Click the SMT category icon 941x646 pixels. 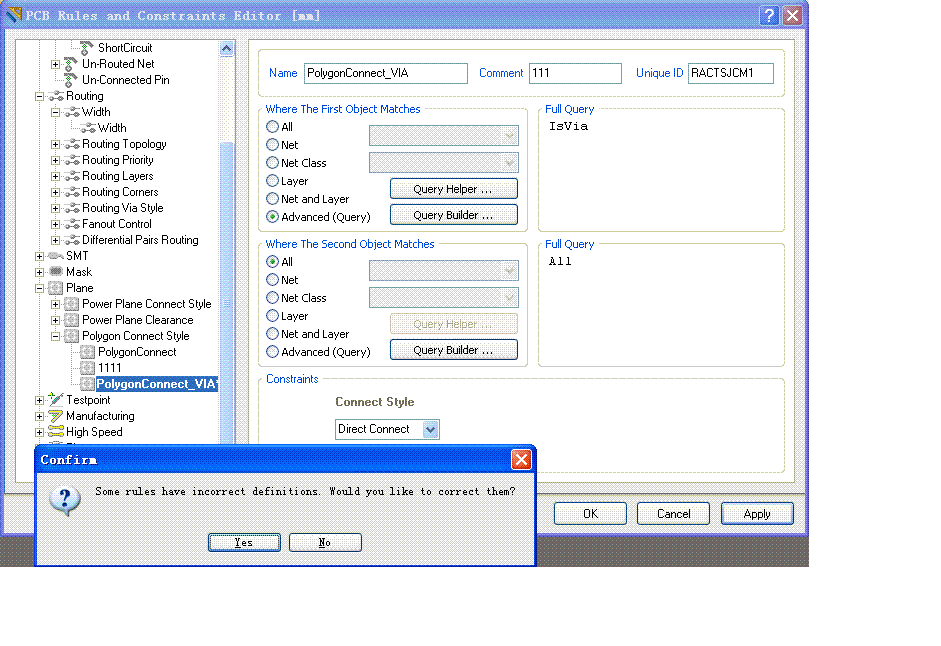[x=56, y=256]
